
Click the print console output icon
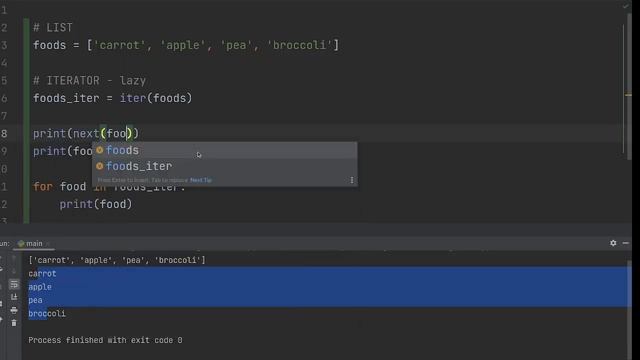point(14,310)
